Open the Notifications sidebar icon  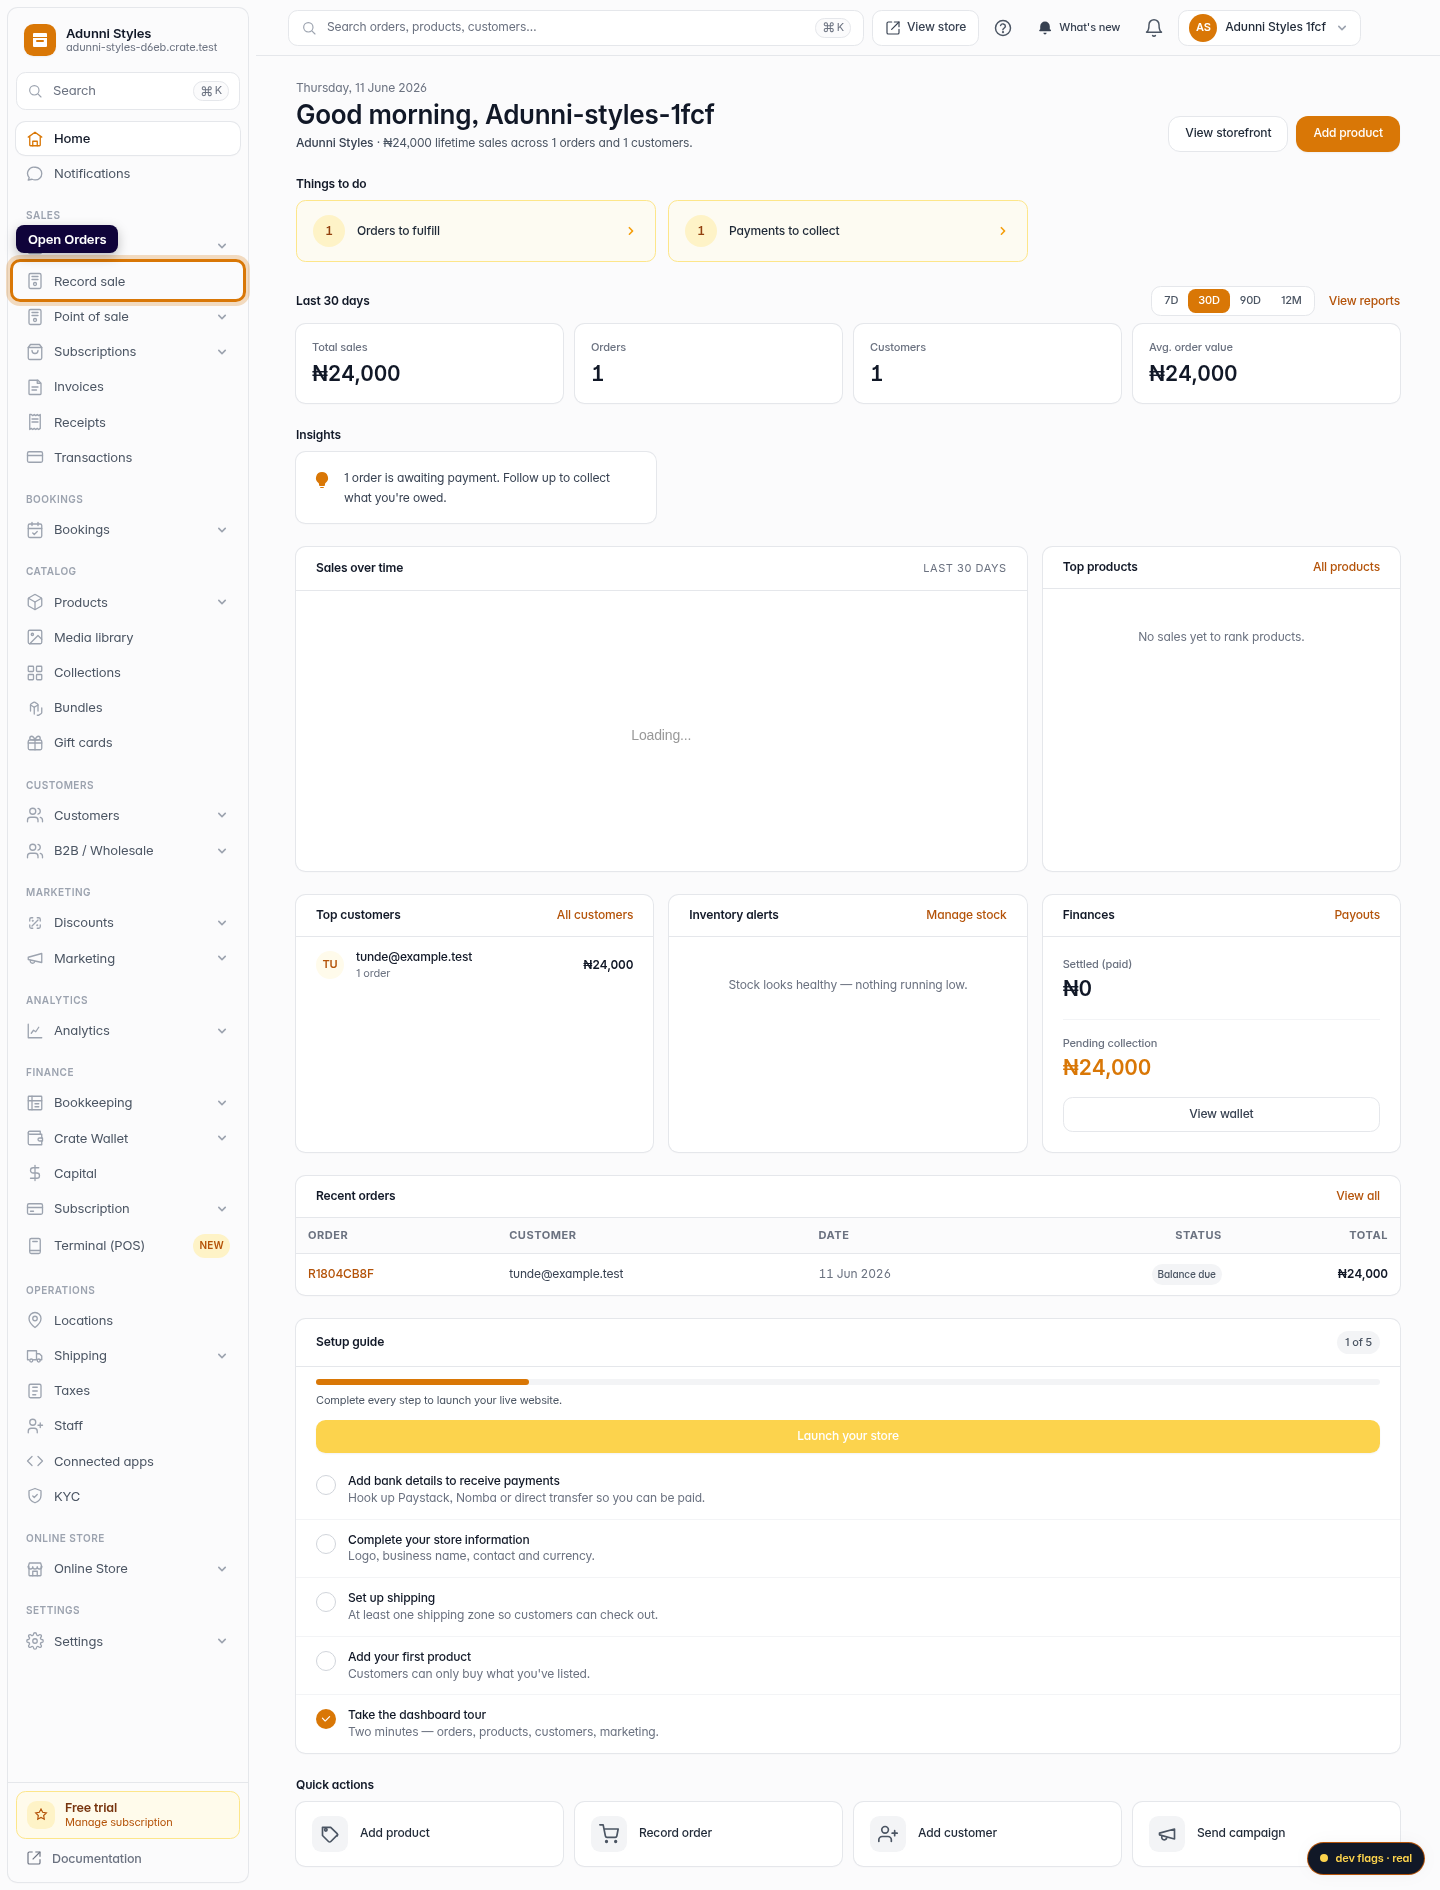(x=35, y=174)
